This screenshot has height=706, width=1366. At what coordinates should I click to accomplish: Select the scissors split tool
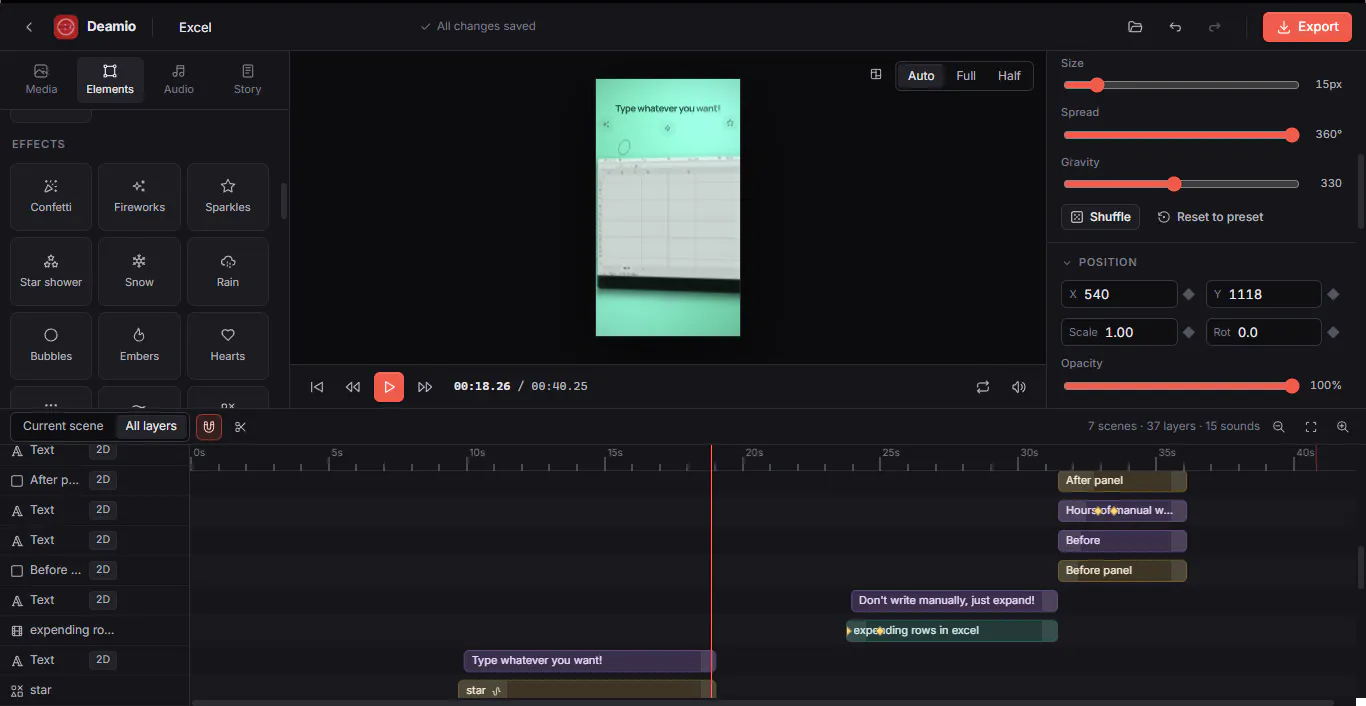pos(240,427)
